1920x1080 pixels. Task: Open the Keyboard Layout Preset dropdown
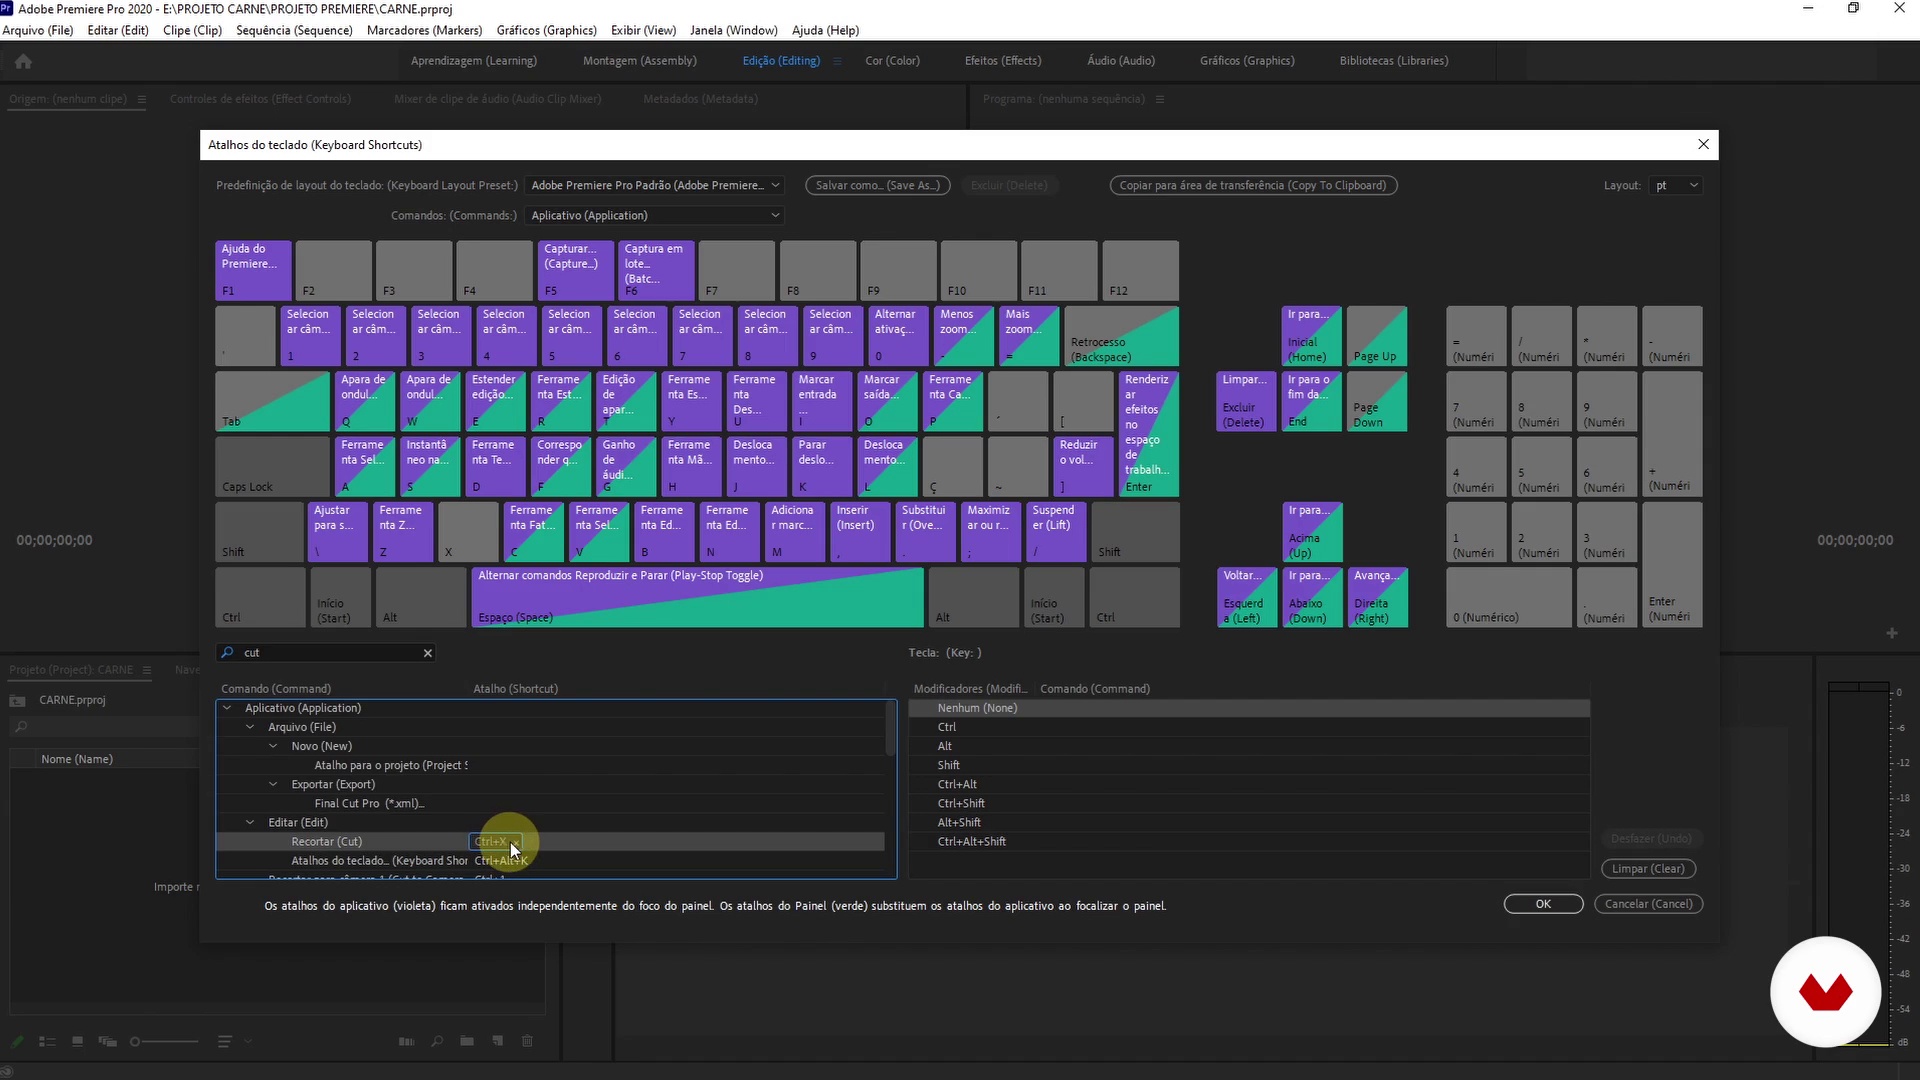point(654,185)
